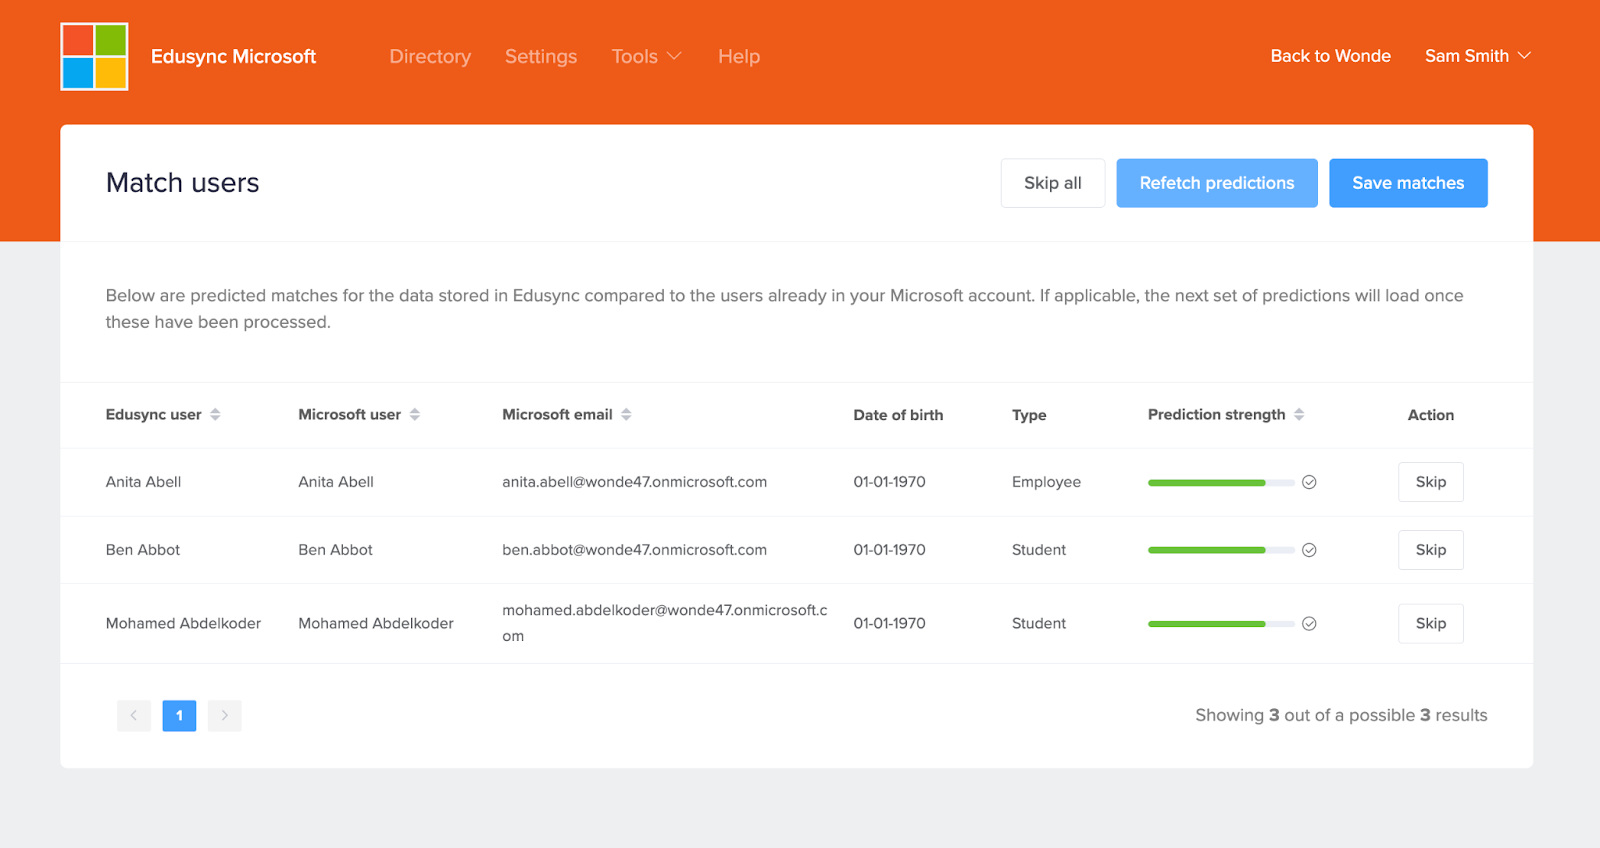Click check circle icon in Mohamed Abdelkoder row

(x=1309, y=624)
